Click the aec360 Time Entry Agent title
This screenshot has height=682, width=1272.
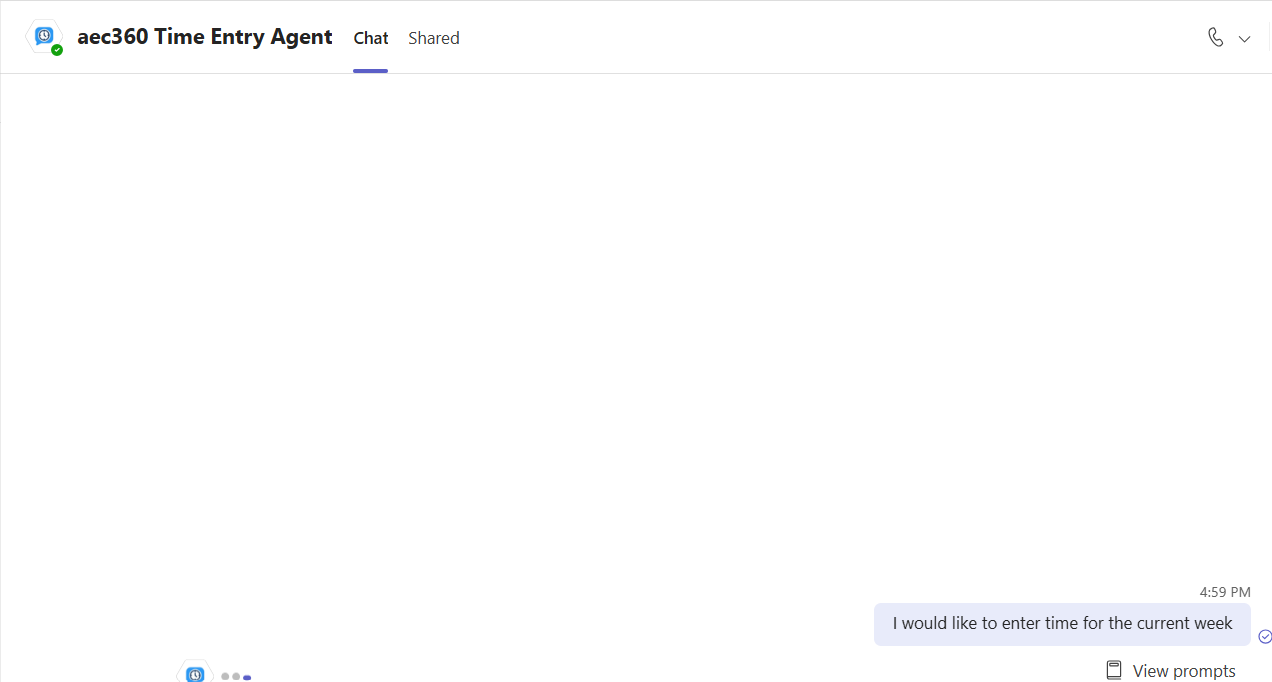(x=205, y=37)
